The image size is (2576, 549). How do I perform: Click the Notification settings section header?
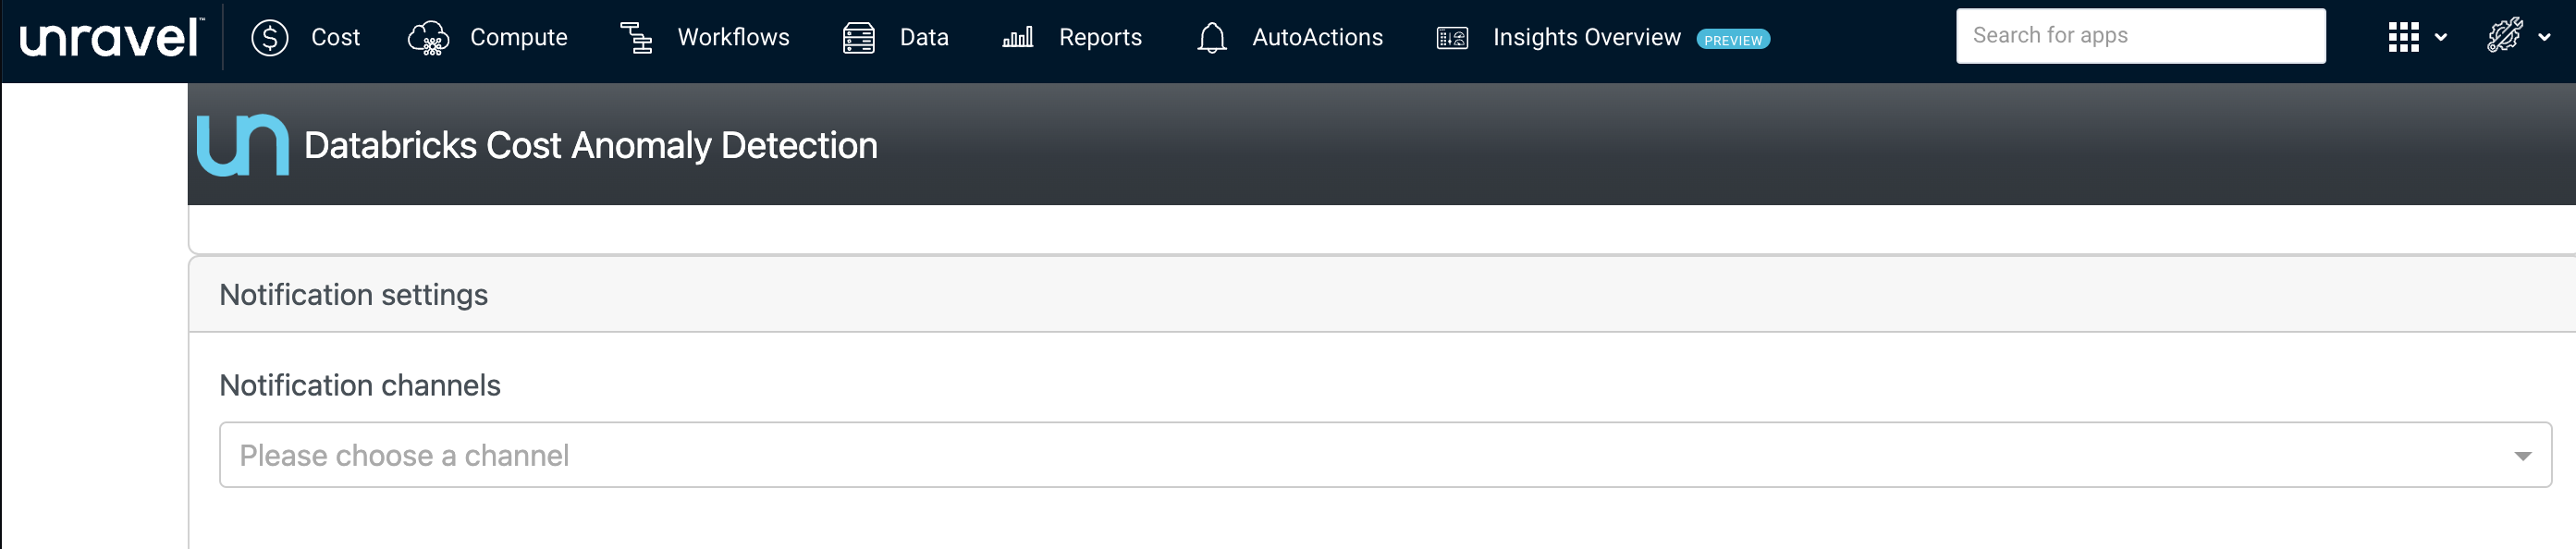click(x=353, y=295)
